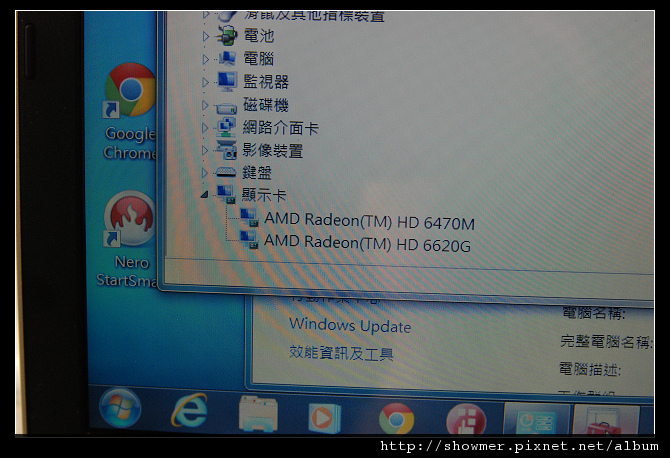Viewport: 670px width, 458px height.
Task: Select AMD Radeon(TM) HD 6470M entry
Action: (369, 220)
